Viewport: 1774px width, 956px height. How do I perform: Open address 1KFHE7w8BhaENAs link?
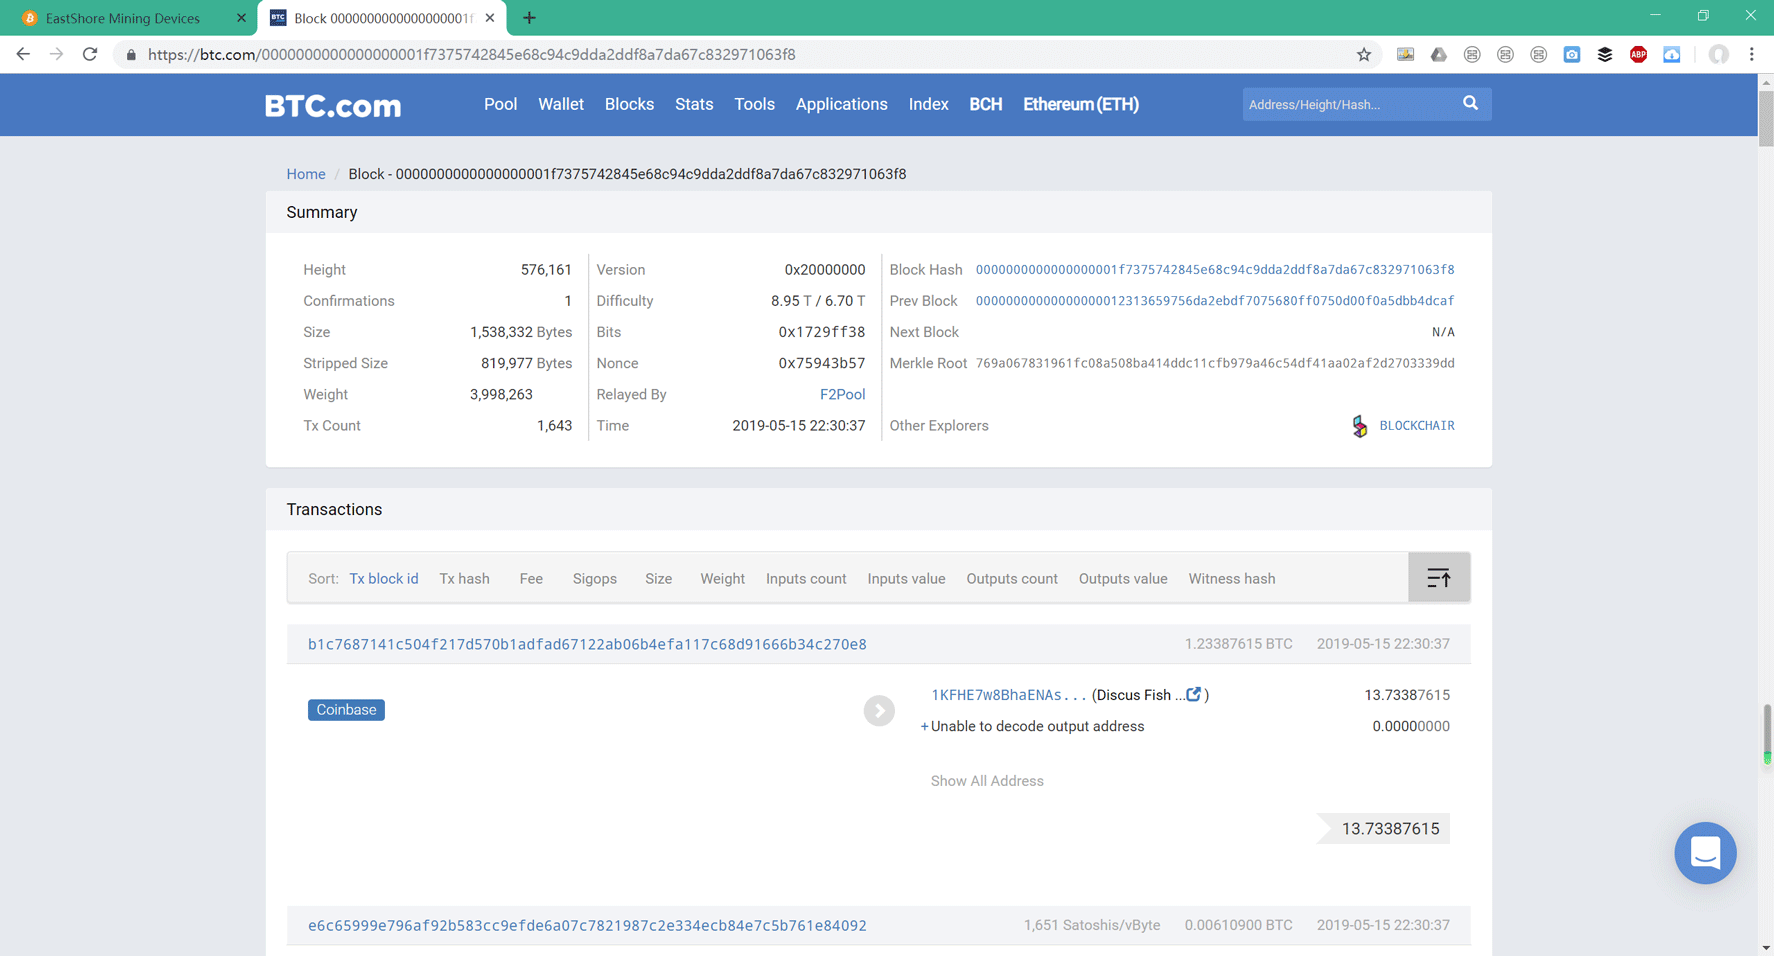point(1008,695)
